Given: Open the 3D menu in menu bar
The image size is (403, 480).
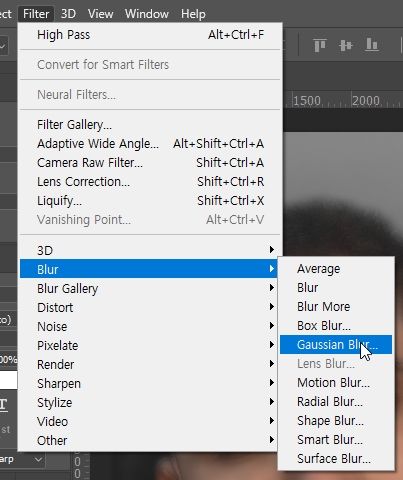Looking at the screenshot, I should 68,14.
